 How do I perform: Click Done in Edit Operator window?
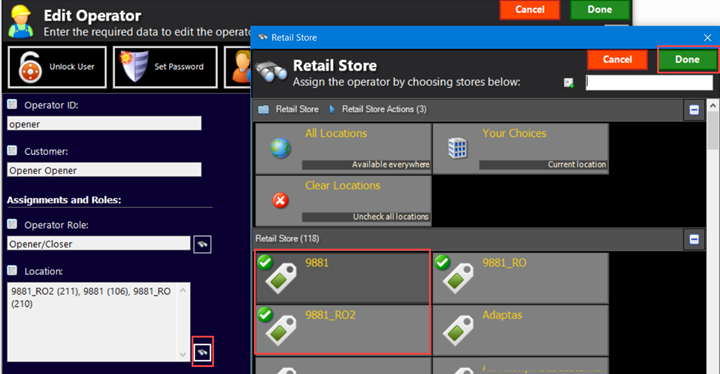(x=600, y=10)
